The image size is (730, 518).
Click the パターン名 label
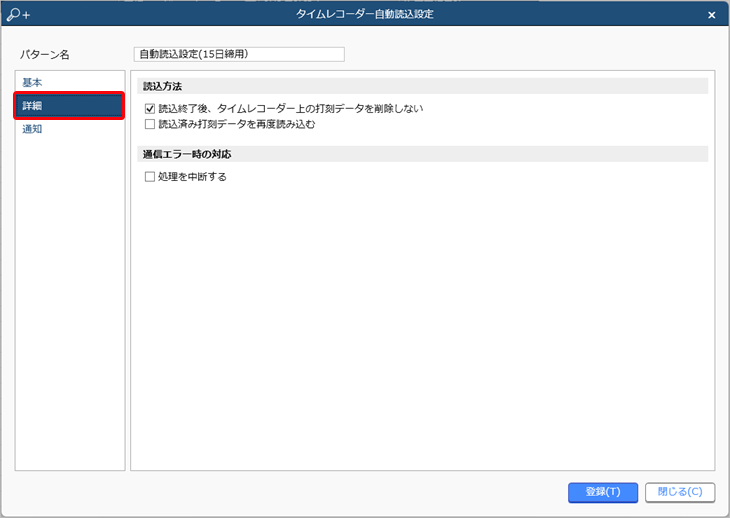pos(45,55)
